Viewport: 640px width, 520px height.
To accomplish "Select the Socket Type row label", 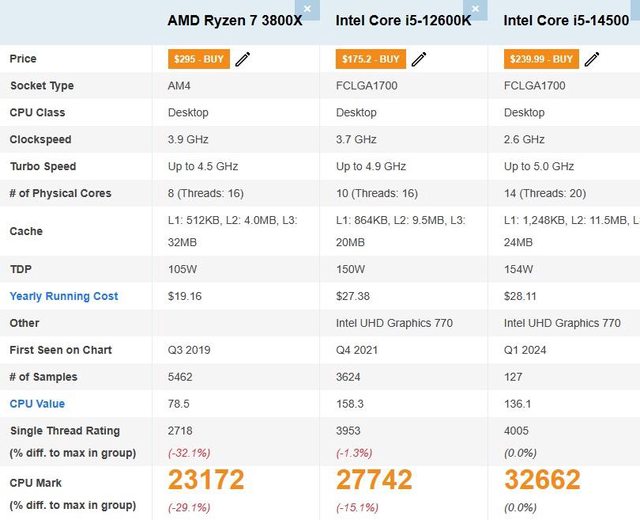I will (x=42, y=86).
